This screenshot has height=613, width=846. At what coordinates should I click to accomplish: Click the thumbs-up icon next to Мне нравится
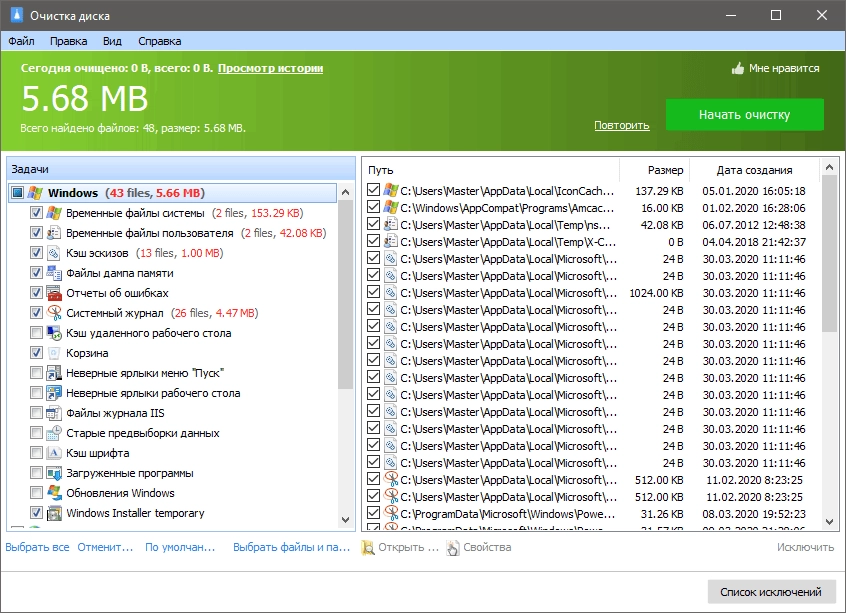click(738, 69)
